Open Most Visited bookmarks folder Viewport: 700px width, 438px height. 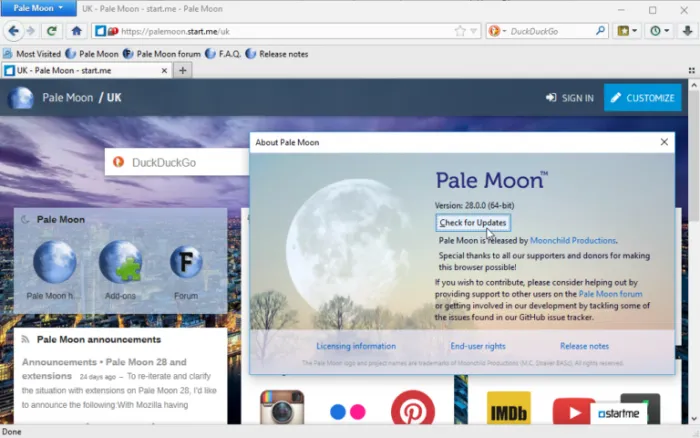tap(32, 54)
